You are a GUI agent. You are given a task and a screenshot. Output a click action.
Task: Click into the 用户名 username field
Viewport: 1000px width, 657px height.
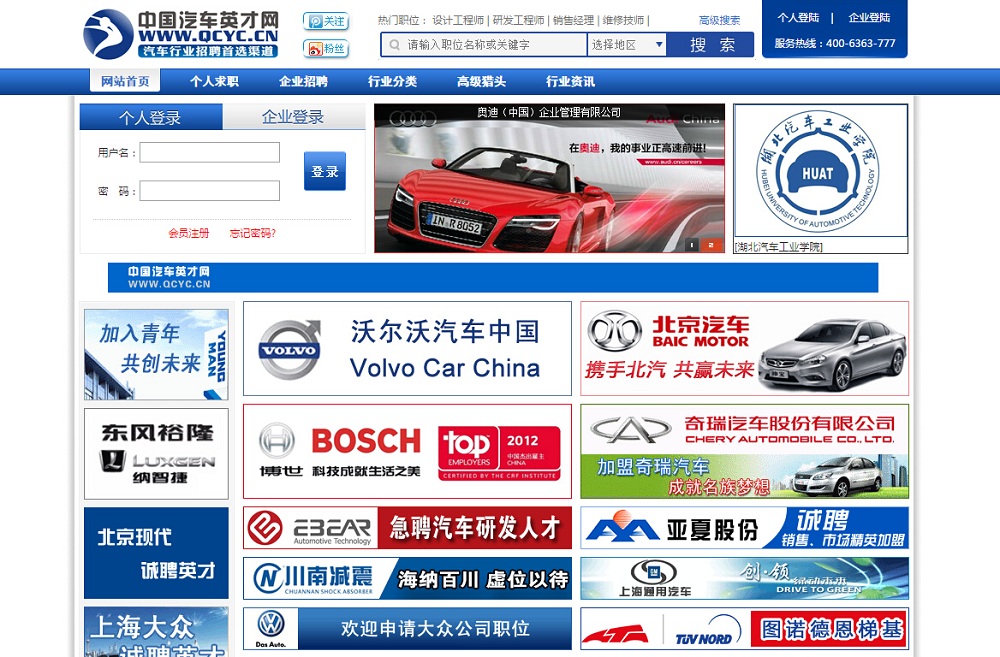210,152
